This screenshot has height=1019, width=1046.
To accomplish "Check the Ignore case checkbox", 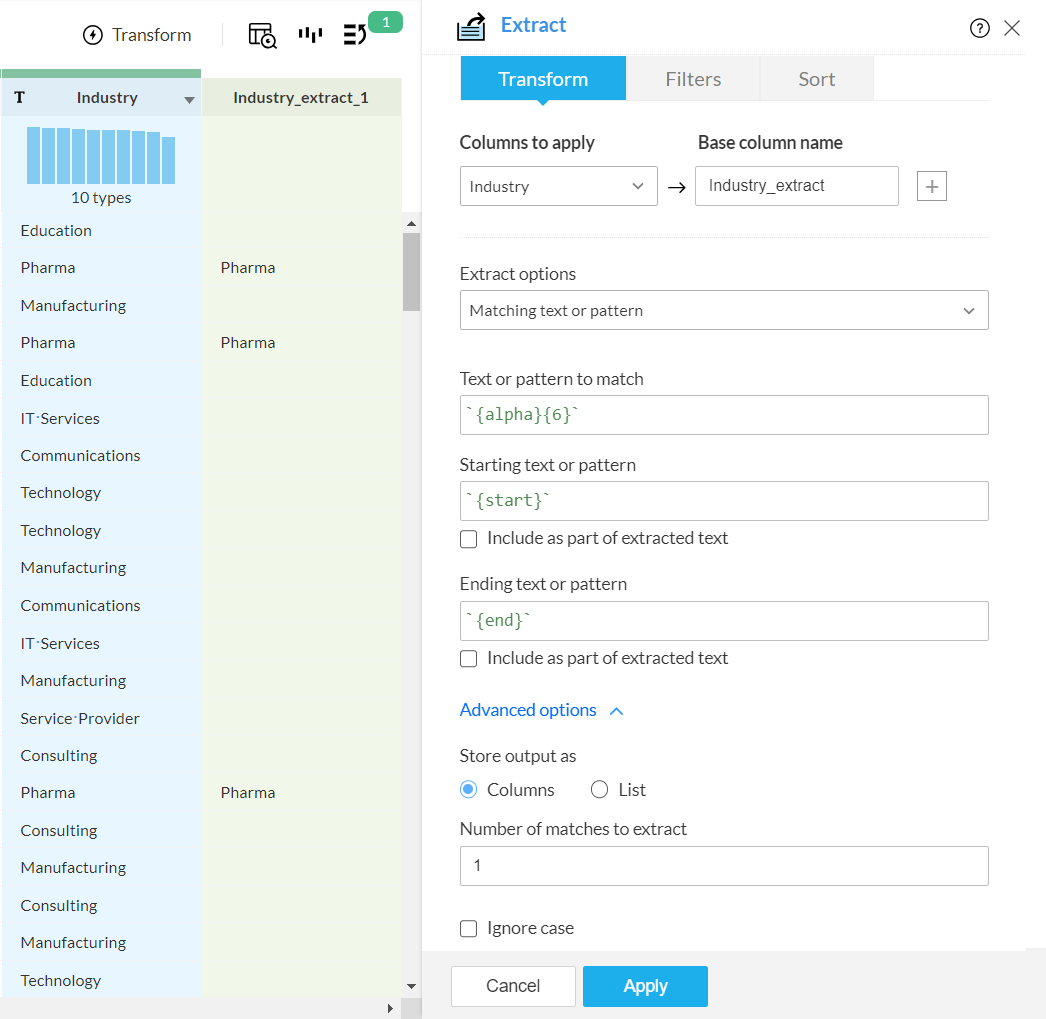I will coord(469,929).
